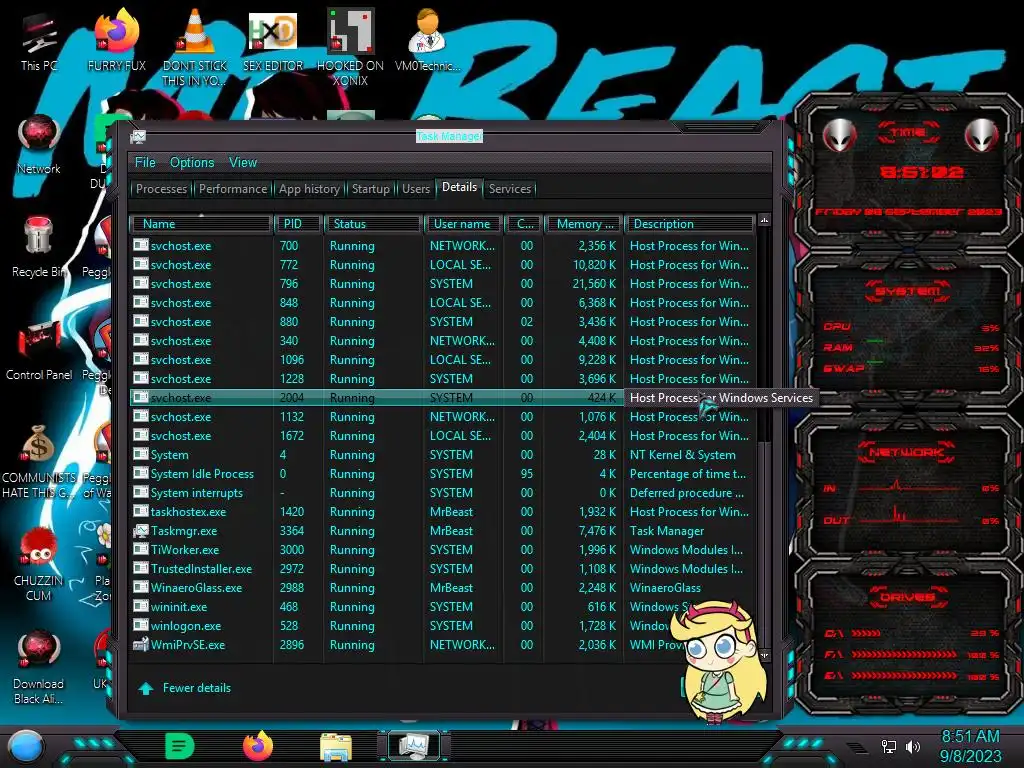Click the Task Manager title bar icon
The width and height of the screenshot is (1024, 768).
[138, 136]
